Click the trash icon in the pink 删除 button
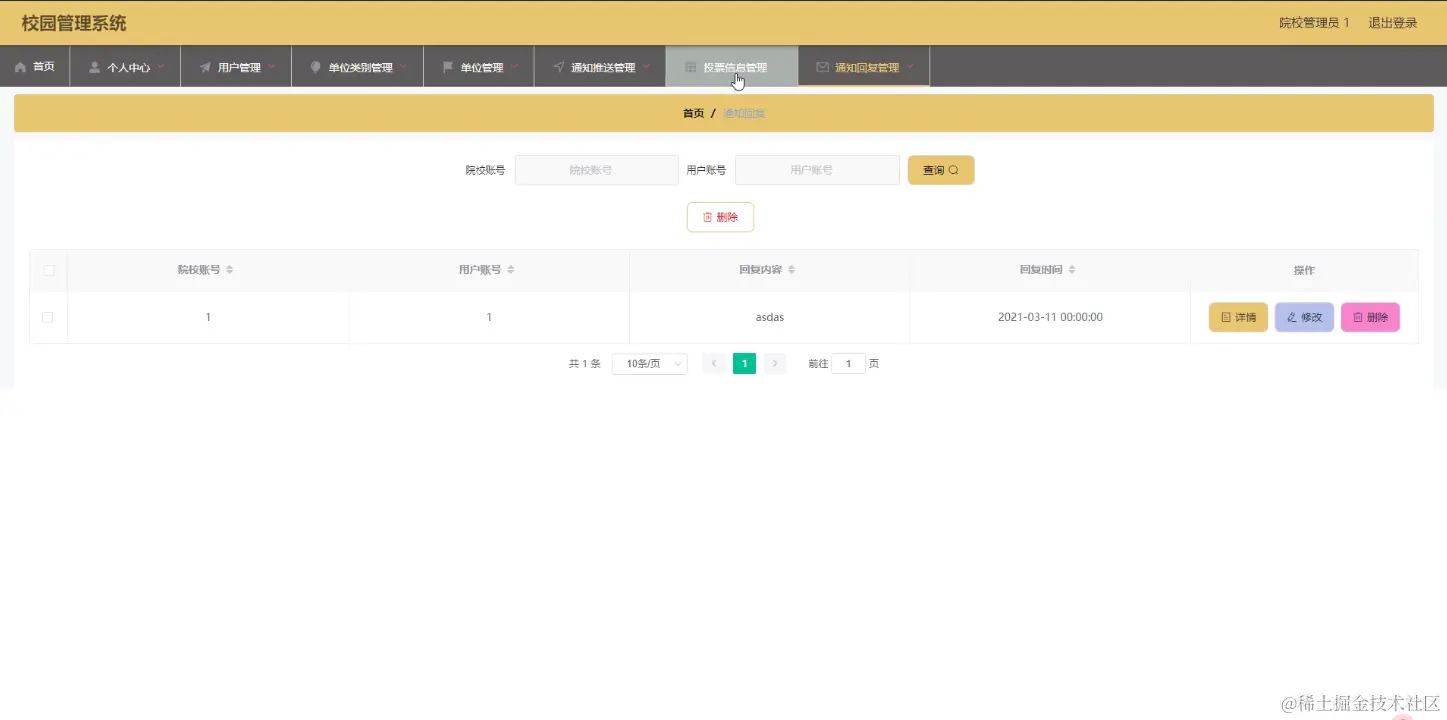The width and height of the screenshot is (1447, 720). coord(1358,317)
